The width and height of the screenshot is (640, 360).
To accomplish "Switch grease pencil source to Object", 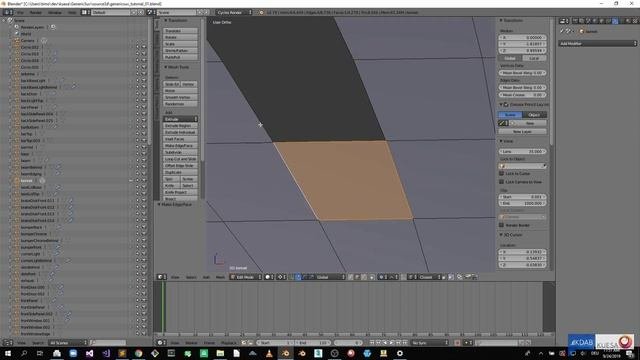I will click(534, 115).
